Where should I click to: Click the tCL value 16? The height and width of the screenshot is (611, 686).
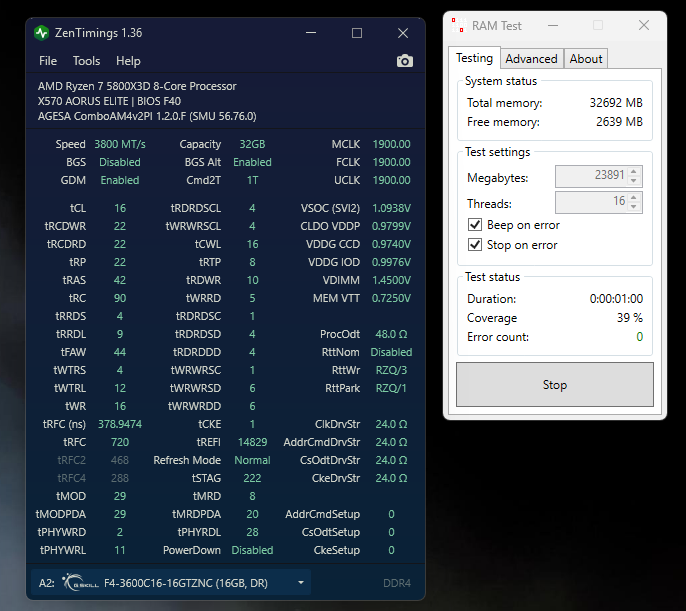120,208
